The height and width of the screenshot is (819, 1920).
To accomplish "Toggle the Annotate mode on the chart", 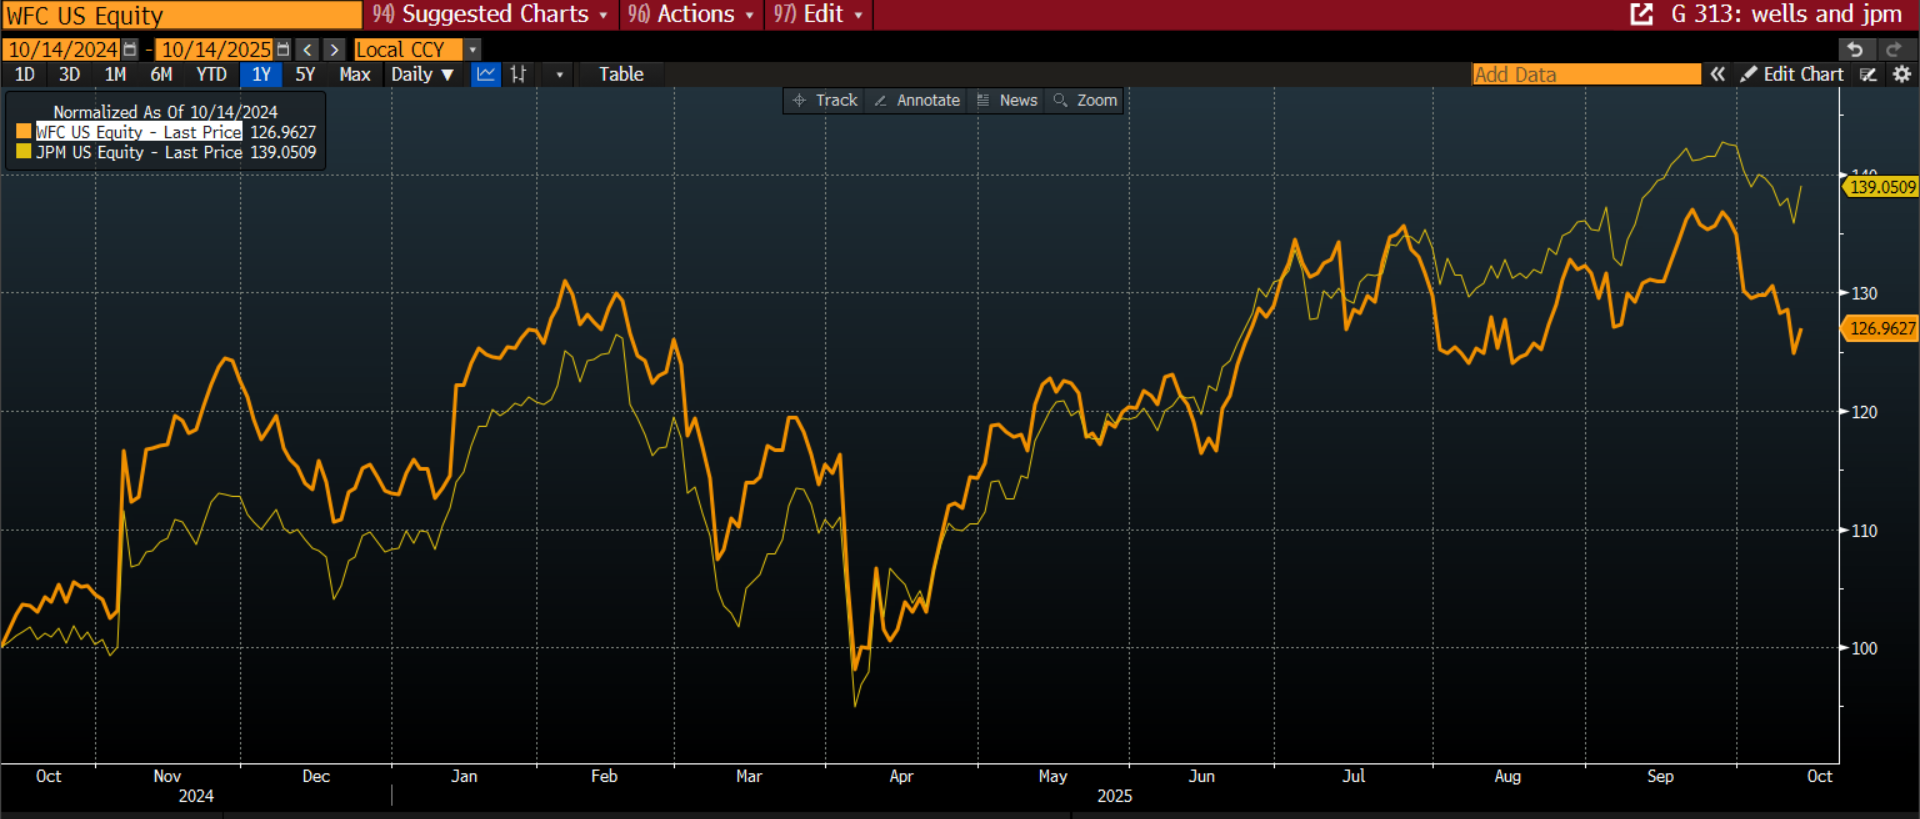I will pyautogui.click(x=917, y=100).
